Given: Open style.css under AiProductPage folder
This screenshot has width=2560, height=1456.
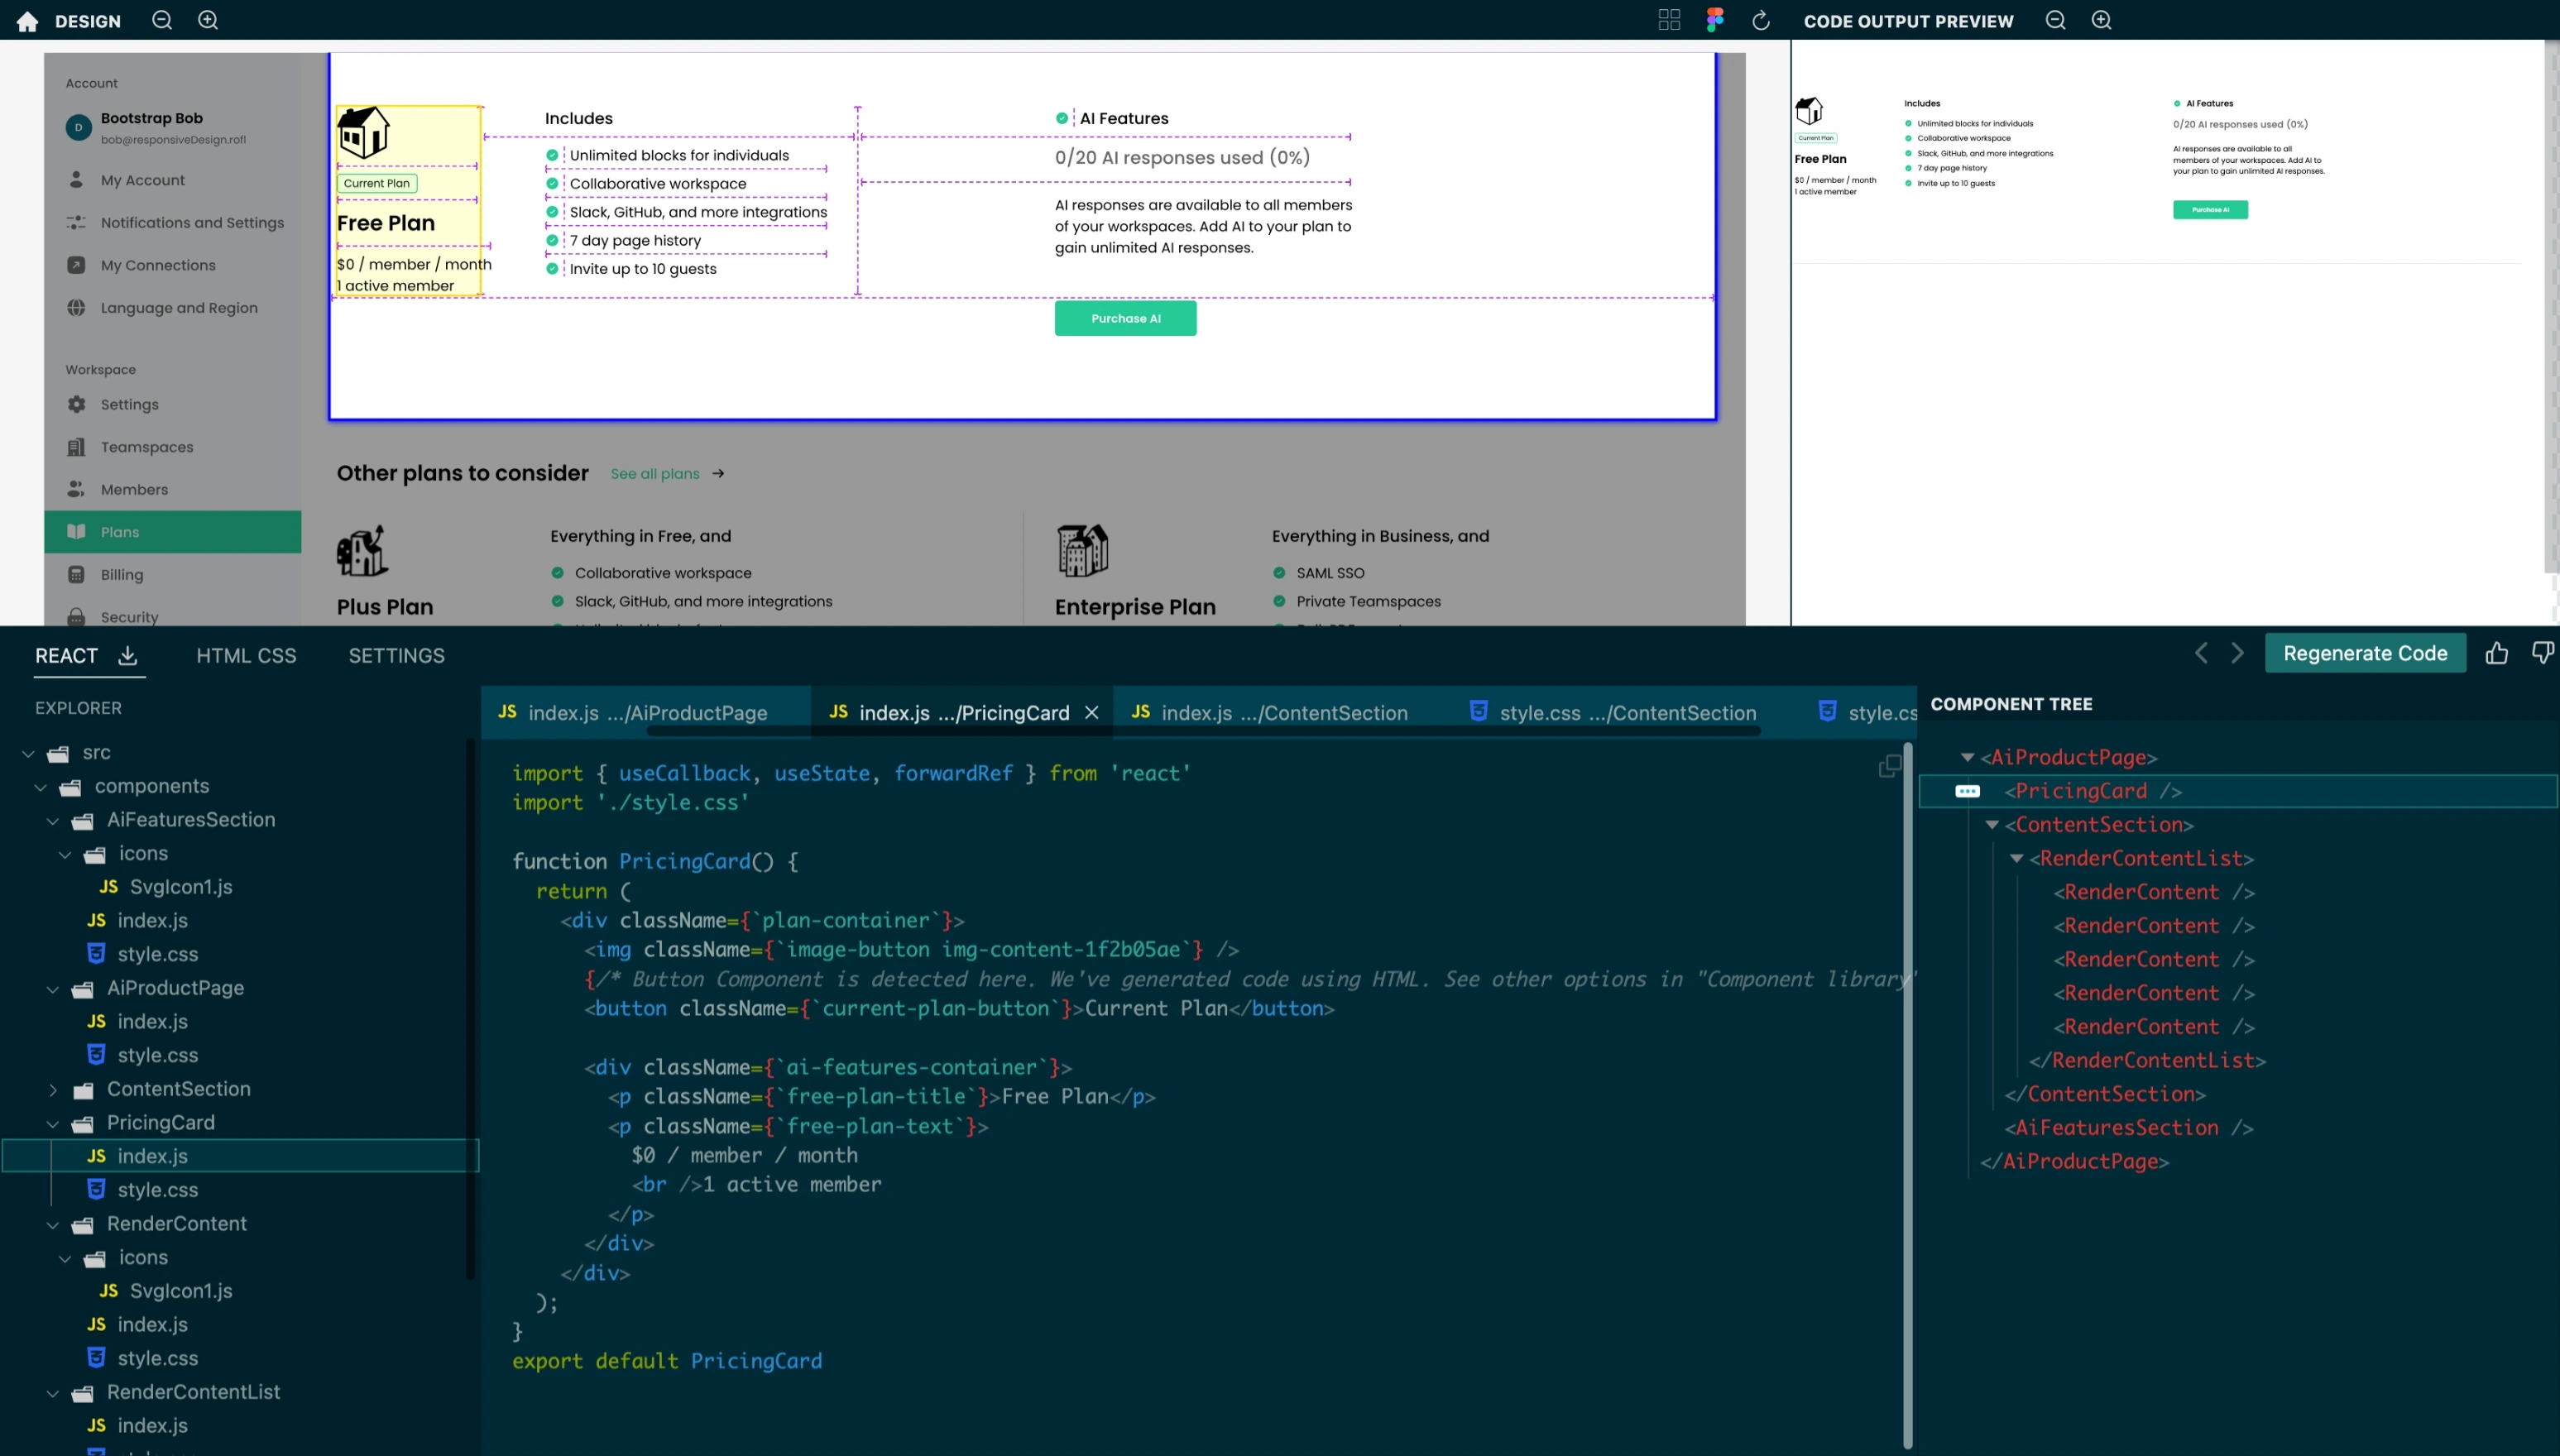Looking at the screenshot, I should 157,1055.
